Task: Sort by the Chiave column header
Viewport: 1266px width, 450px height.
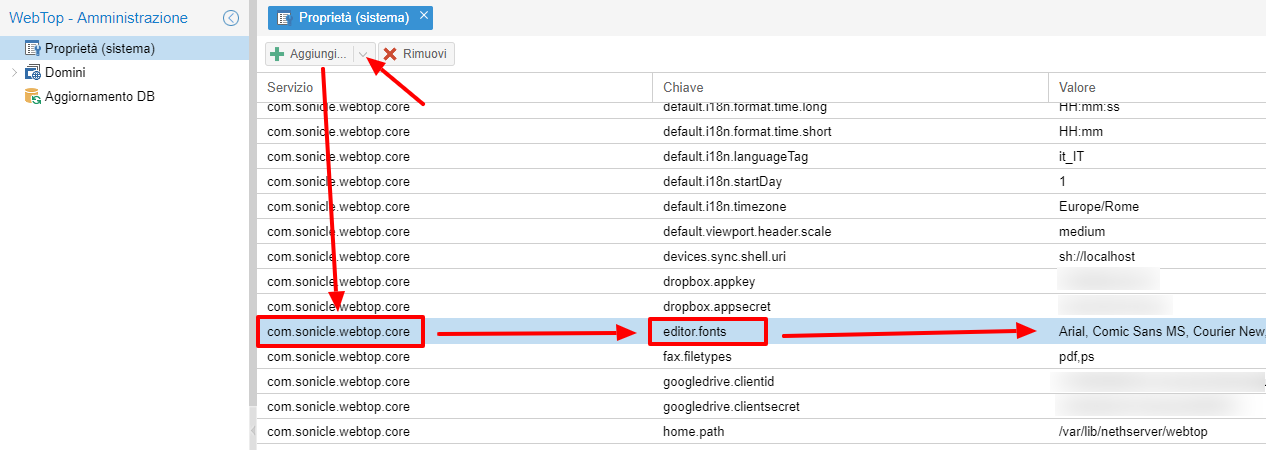Action: 850,88
